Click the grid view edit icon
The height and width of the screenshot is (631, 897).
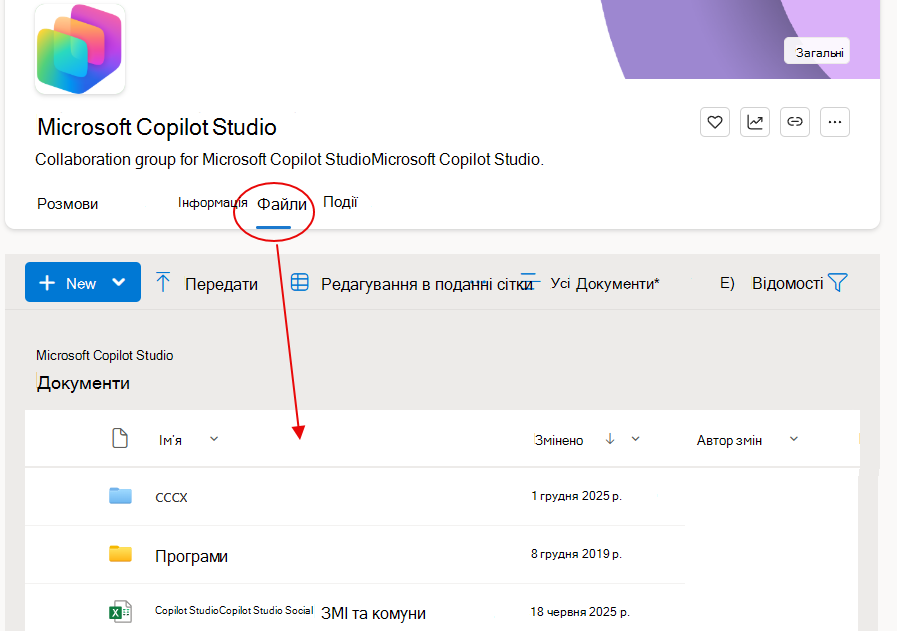coord(300,282)
